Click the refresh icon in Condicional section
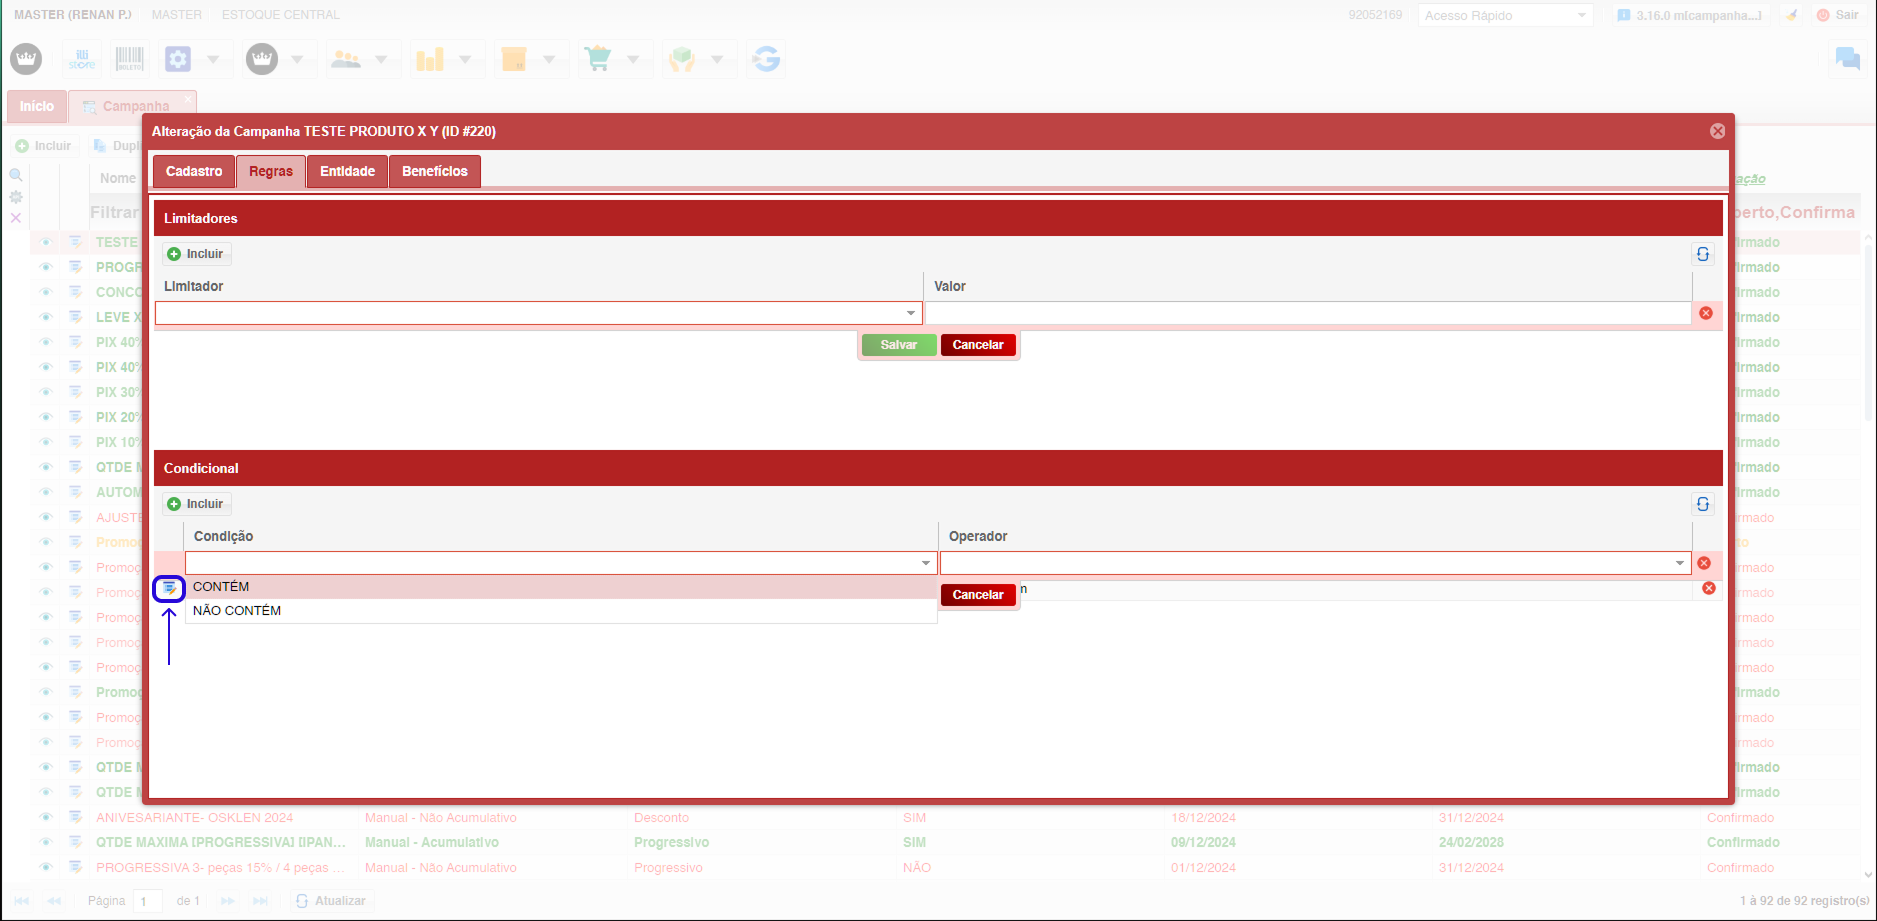Screen dimensions: 1877x921 (x=1702, y=504)
